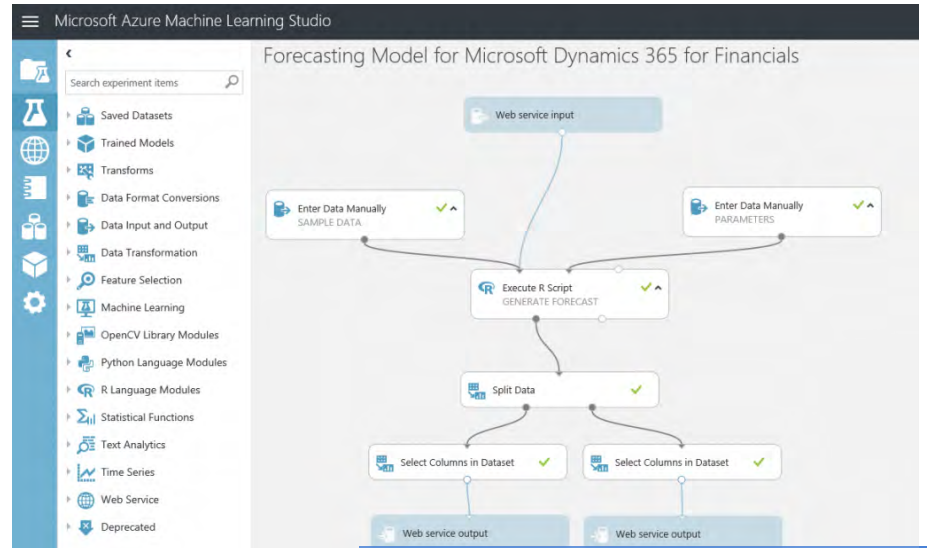
Task: Select right Select Columns in Dataset module
Action: pyautogui.click(x=682, y=462)
